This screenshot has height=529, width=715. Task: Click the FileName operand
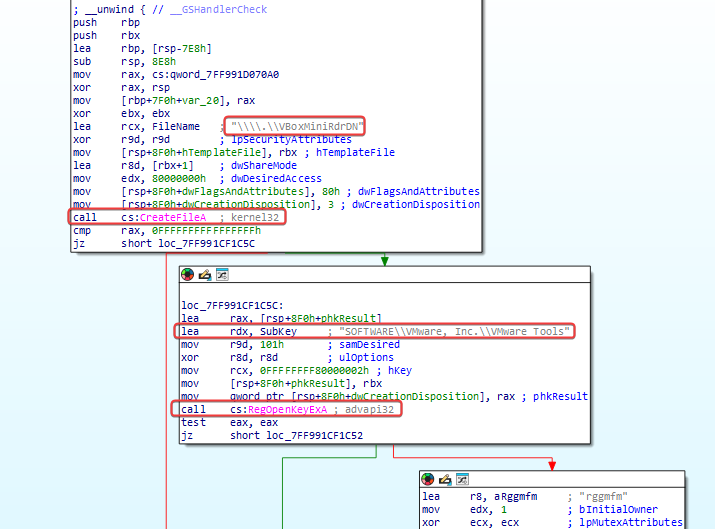click(x=176, y=126)
